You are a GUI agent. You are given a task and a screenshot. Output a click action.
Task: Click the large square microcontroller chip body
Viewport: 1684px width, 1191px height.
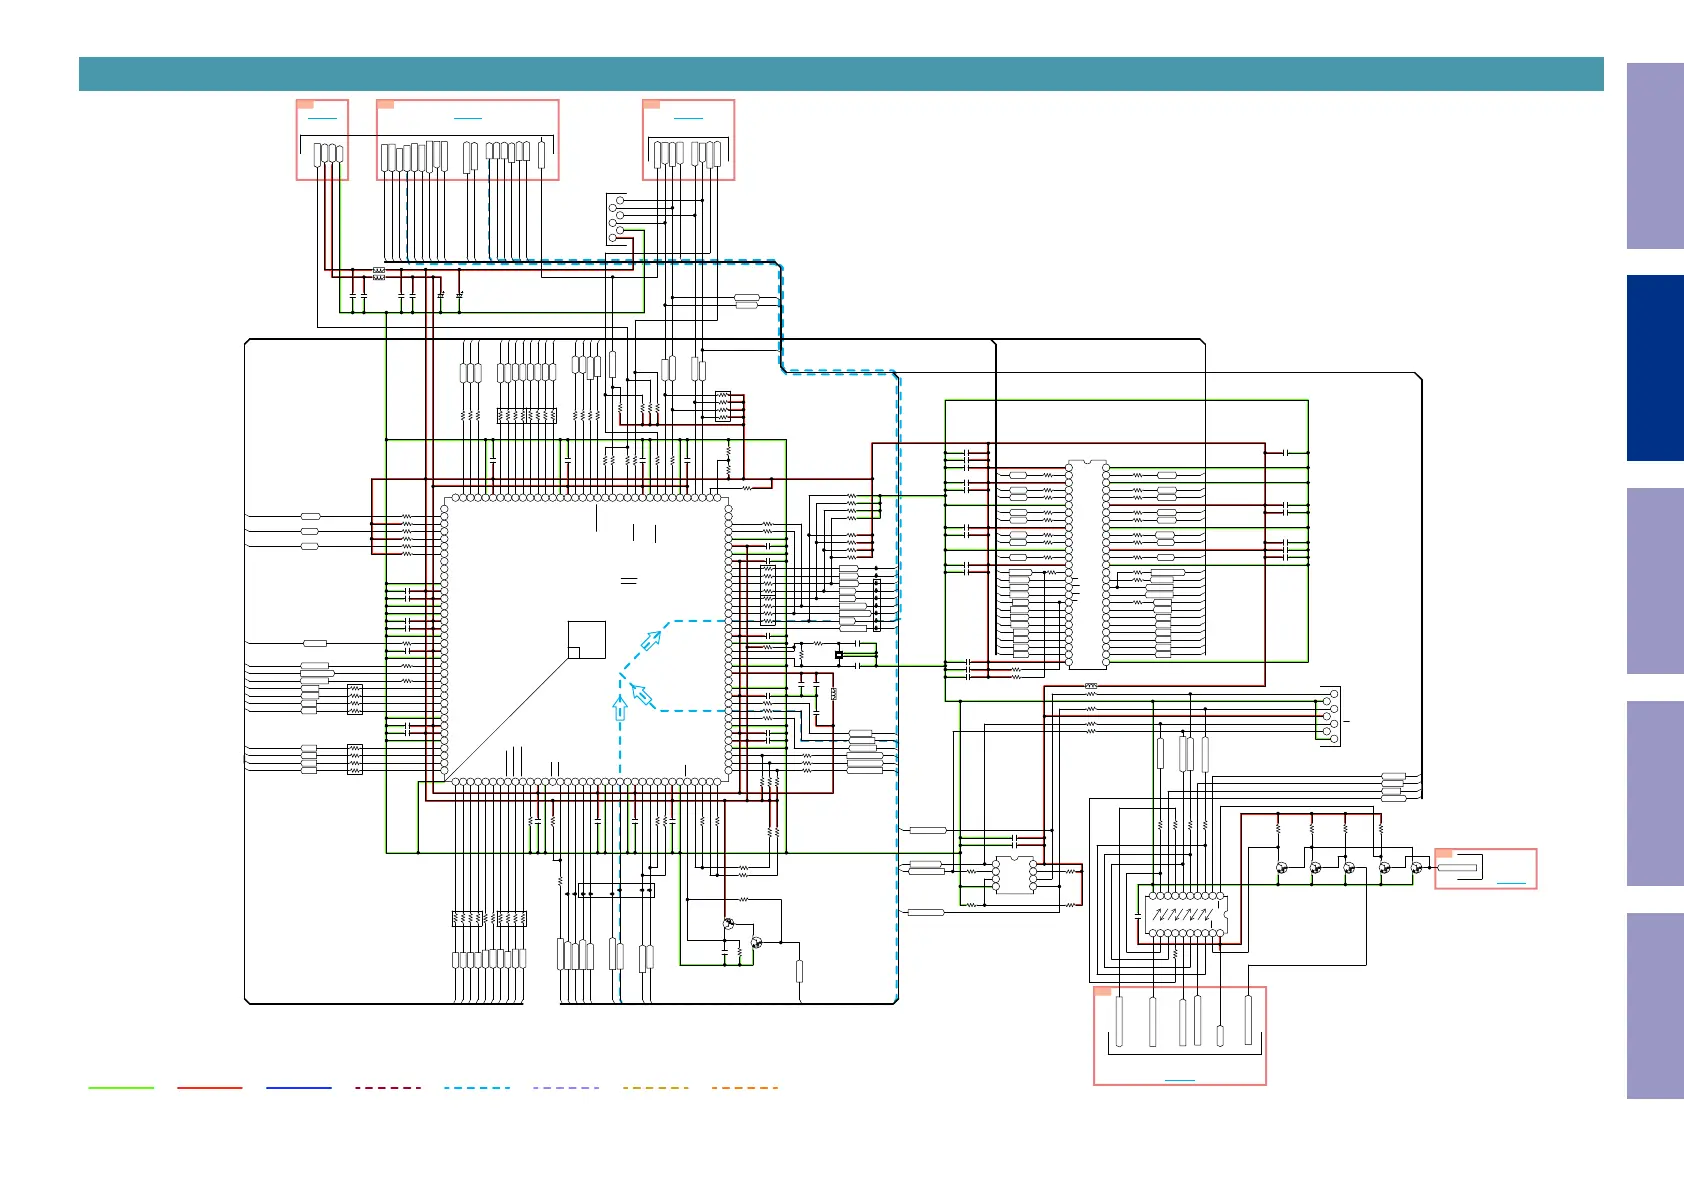[x=586, y=638]
